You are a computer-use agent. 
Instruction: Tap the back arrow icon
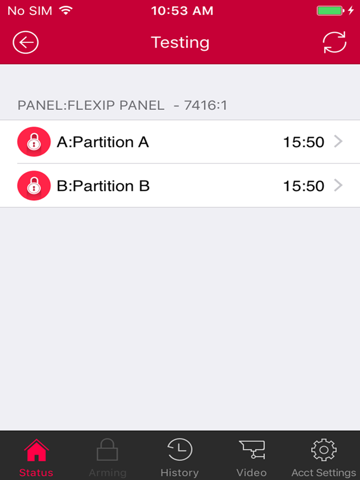[x=26, y=42]
